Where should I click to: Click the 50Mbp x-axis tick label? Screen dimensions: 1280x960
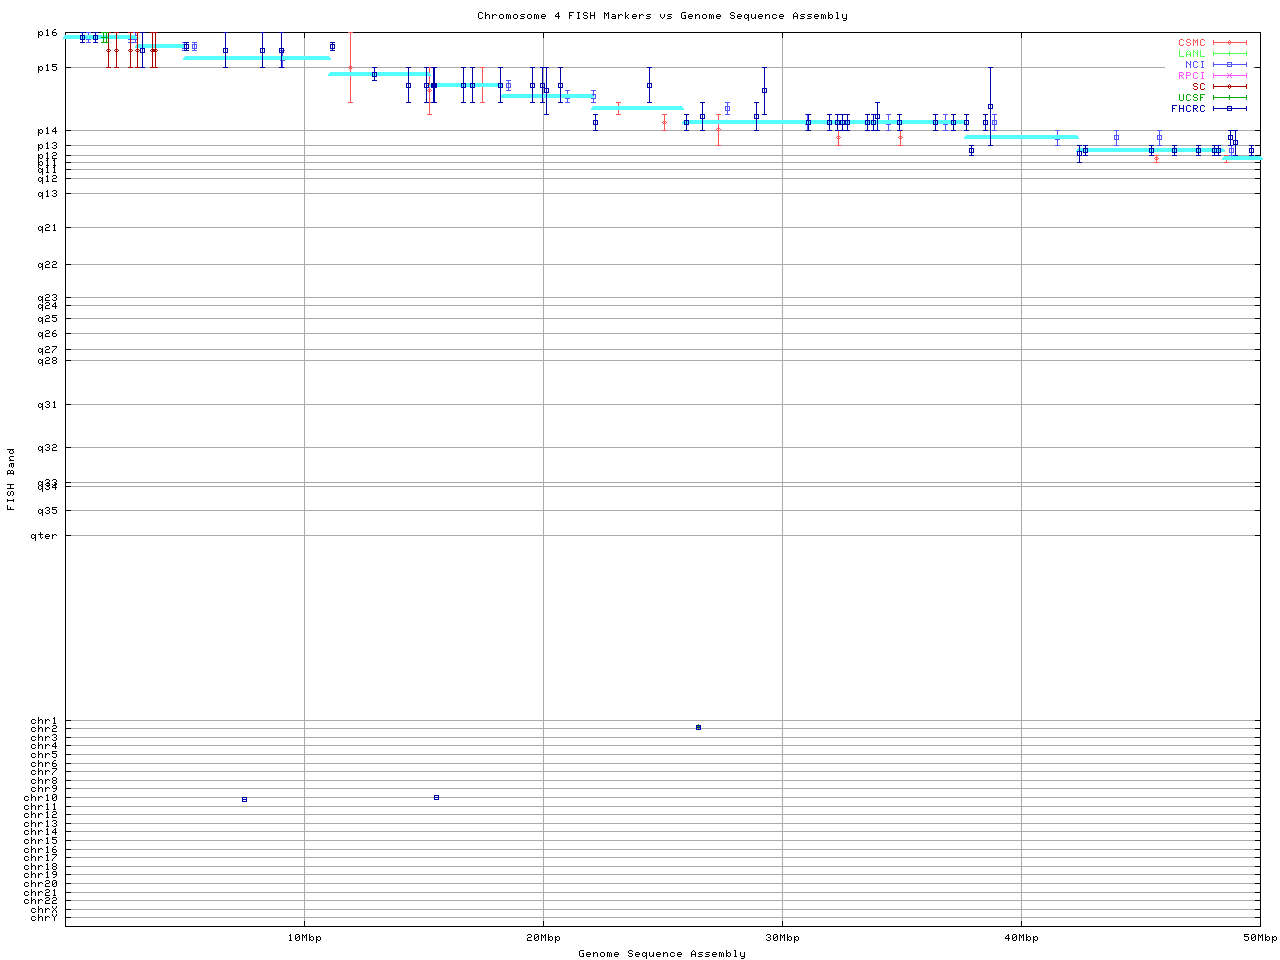[x=1259, y=938]
